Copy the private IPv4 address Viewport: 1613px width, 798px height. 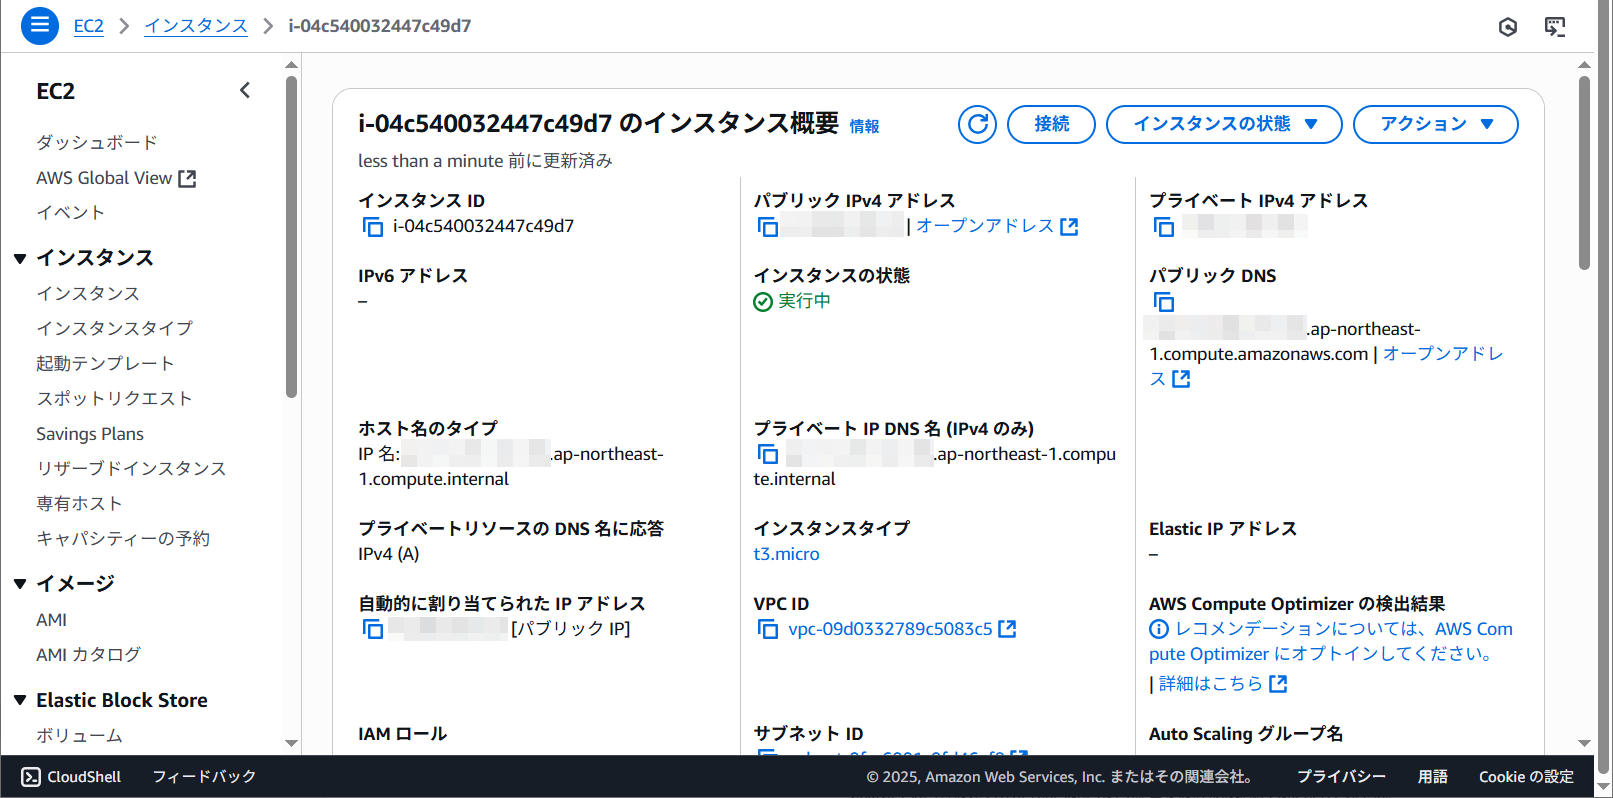(x=1163, y=227)
